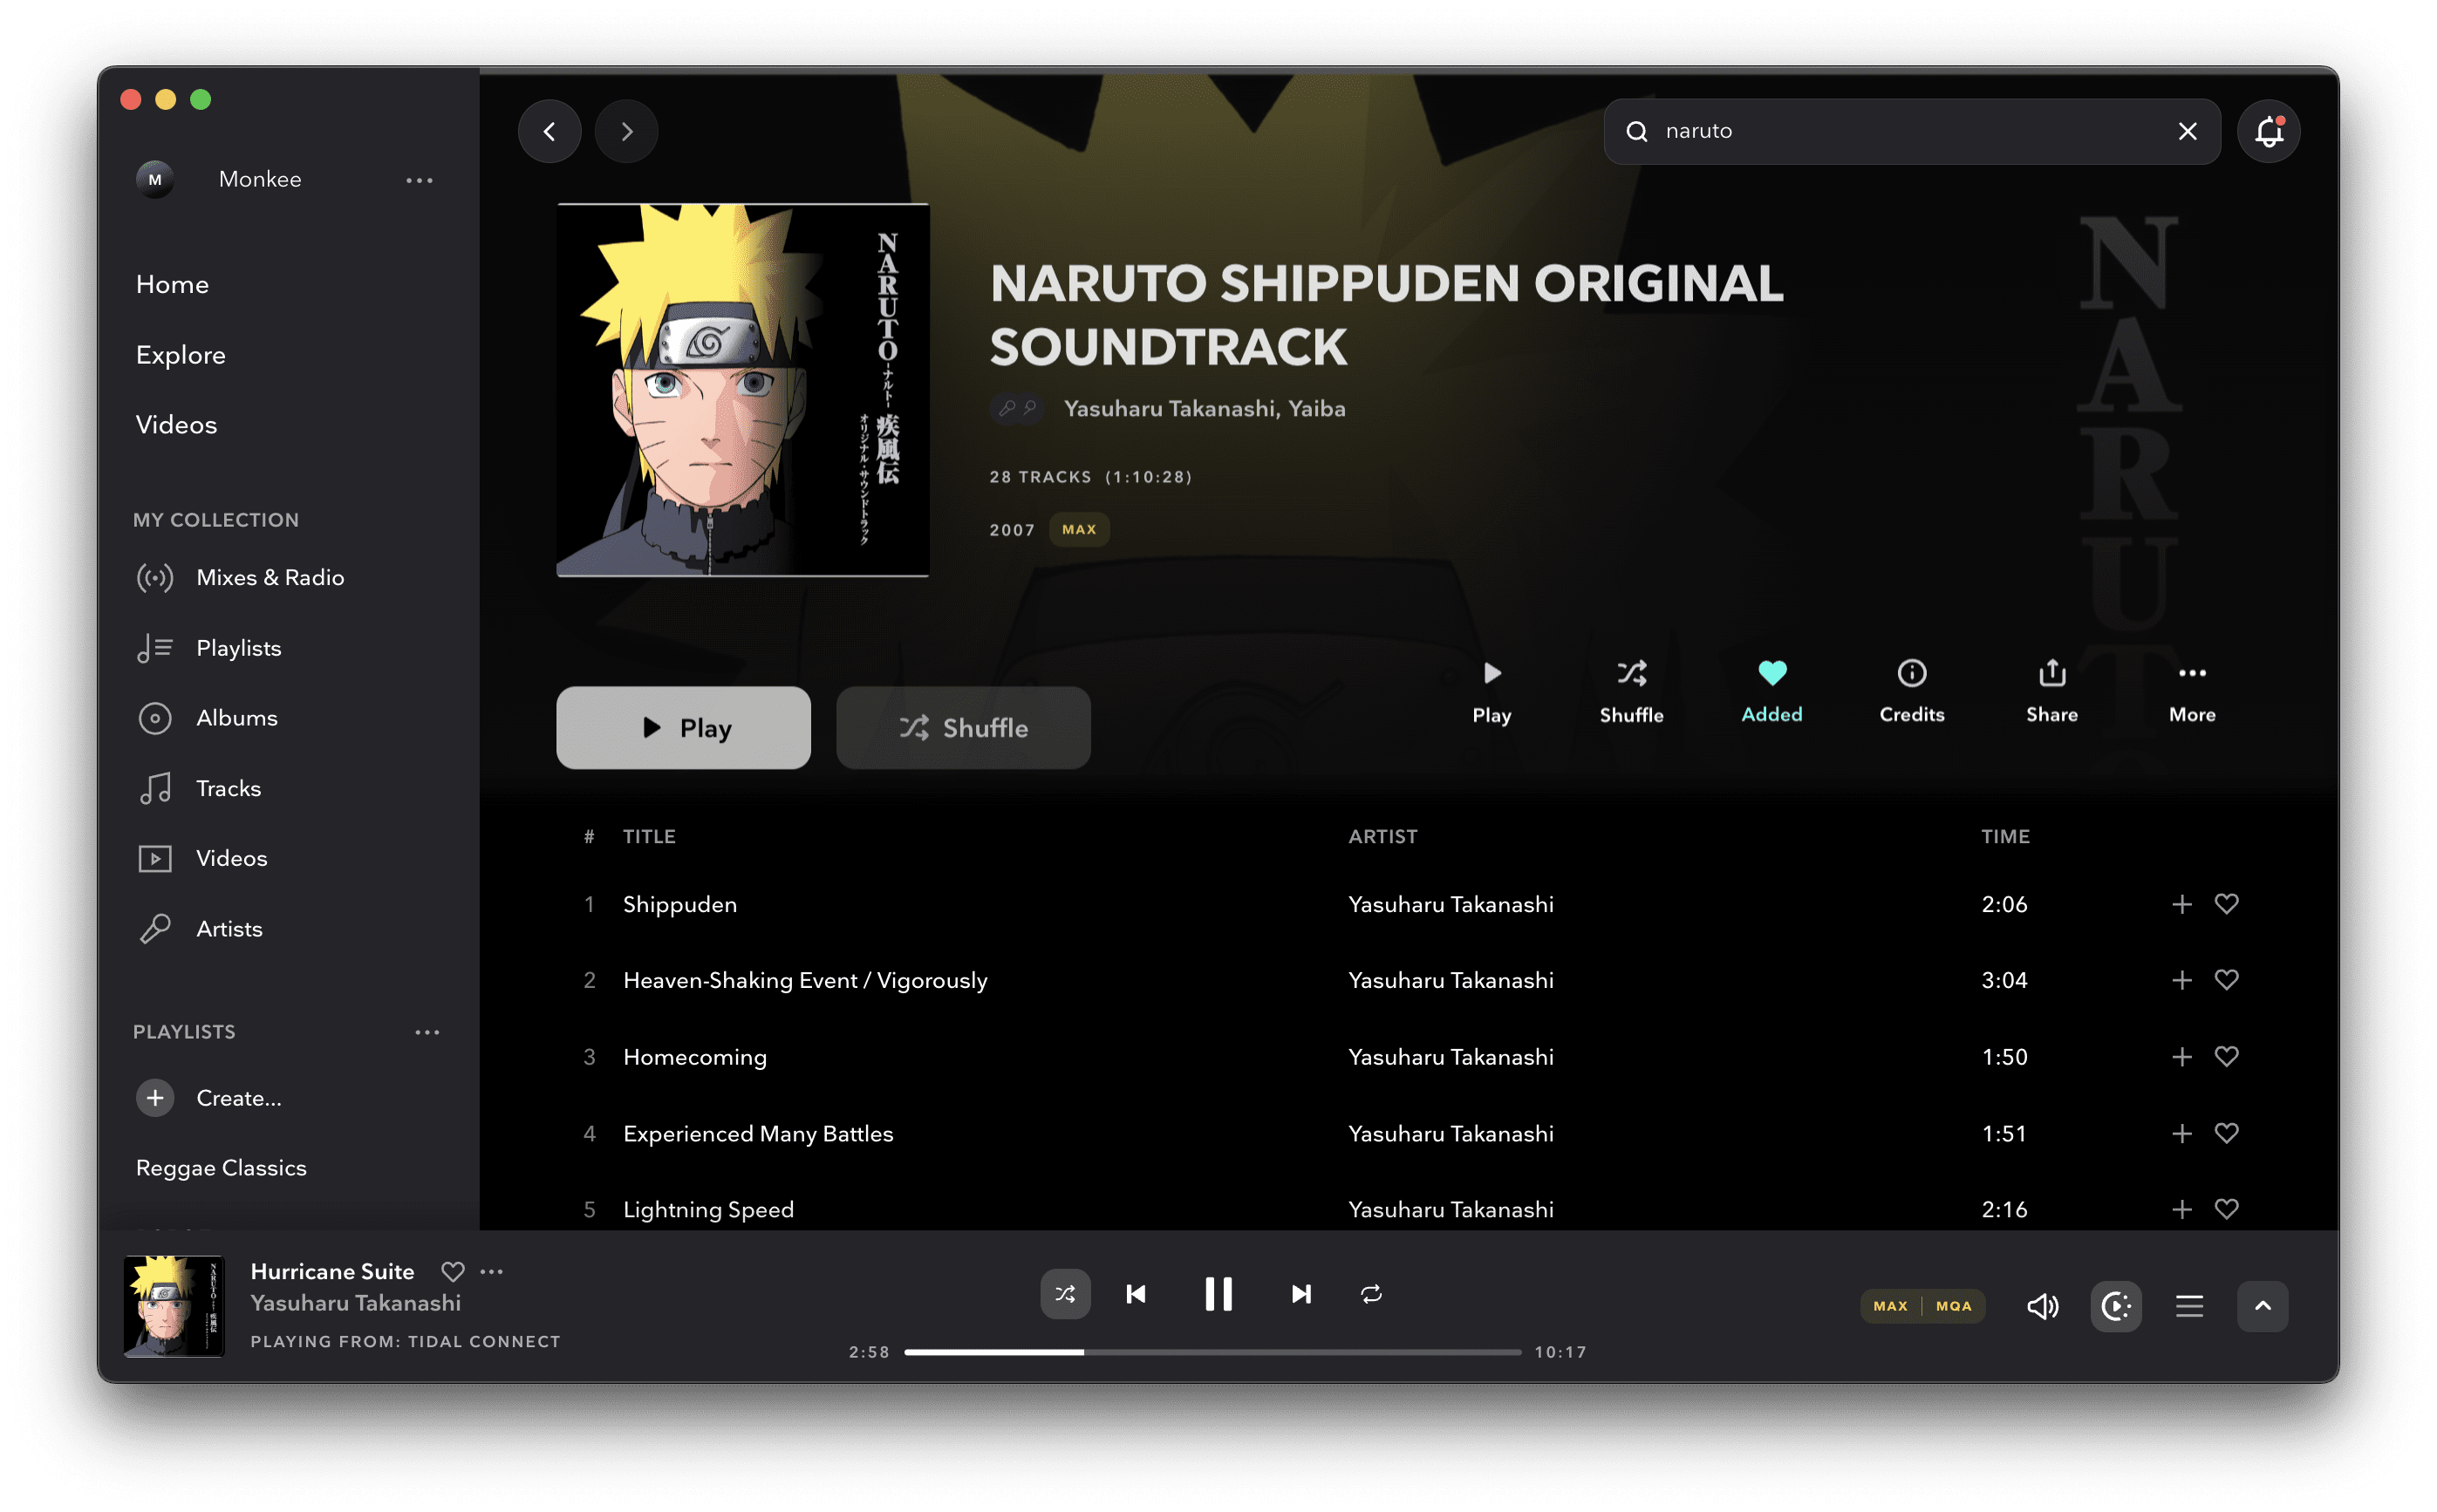Open the play queue list
This screenshot has width=2437, height=1512.
pyautogui.click(x=2189, y=1306)
